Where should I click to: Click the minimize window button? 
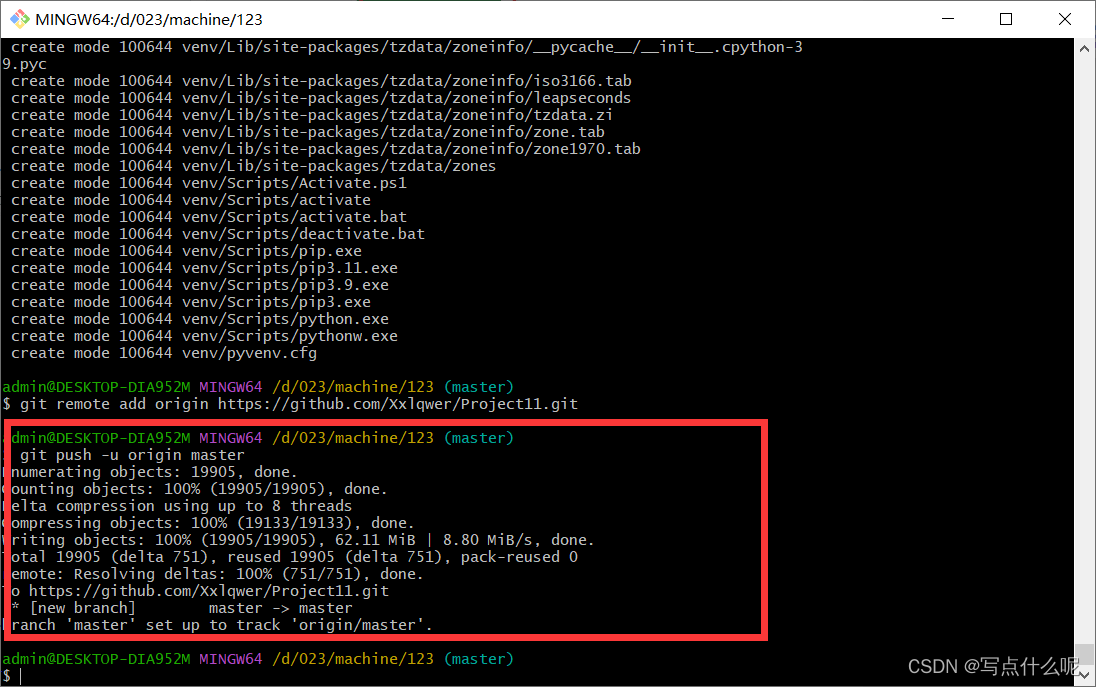pyautogui.click(x=947, y=19)
